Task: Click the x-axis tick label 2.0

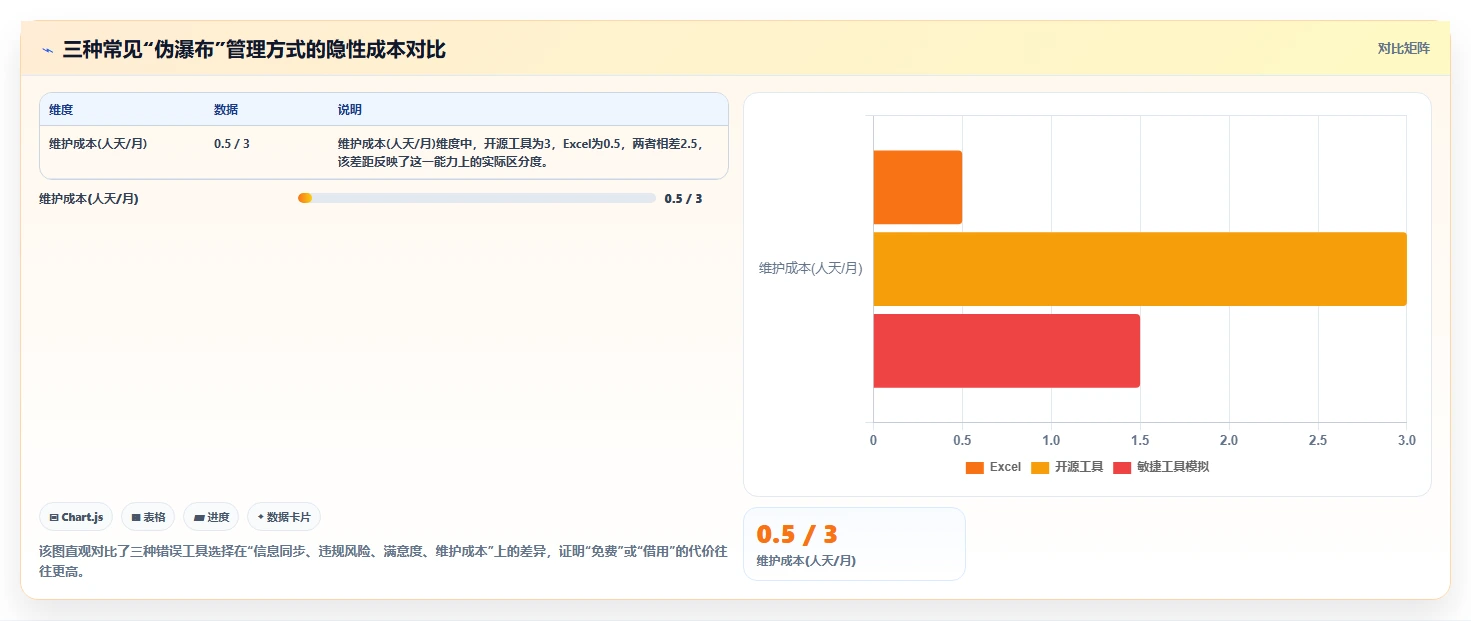Action: pos(1229,441)
